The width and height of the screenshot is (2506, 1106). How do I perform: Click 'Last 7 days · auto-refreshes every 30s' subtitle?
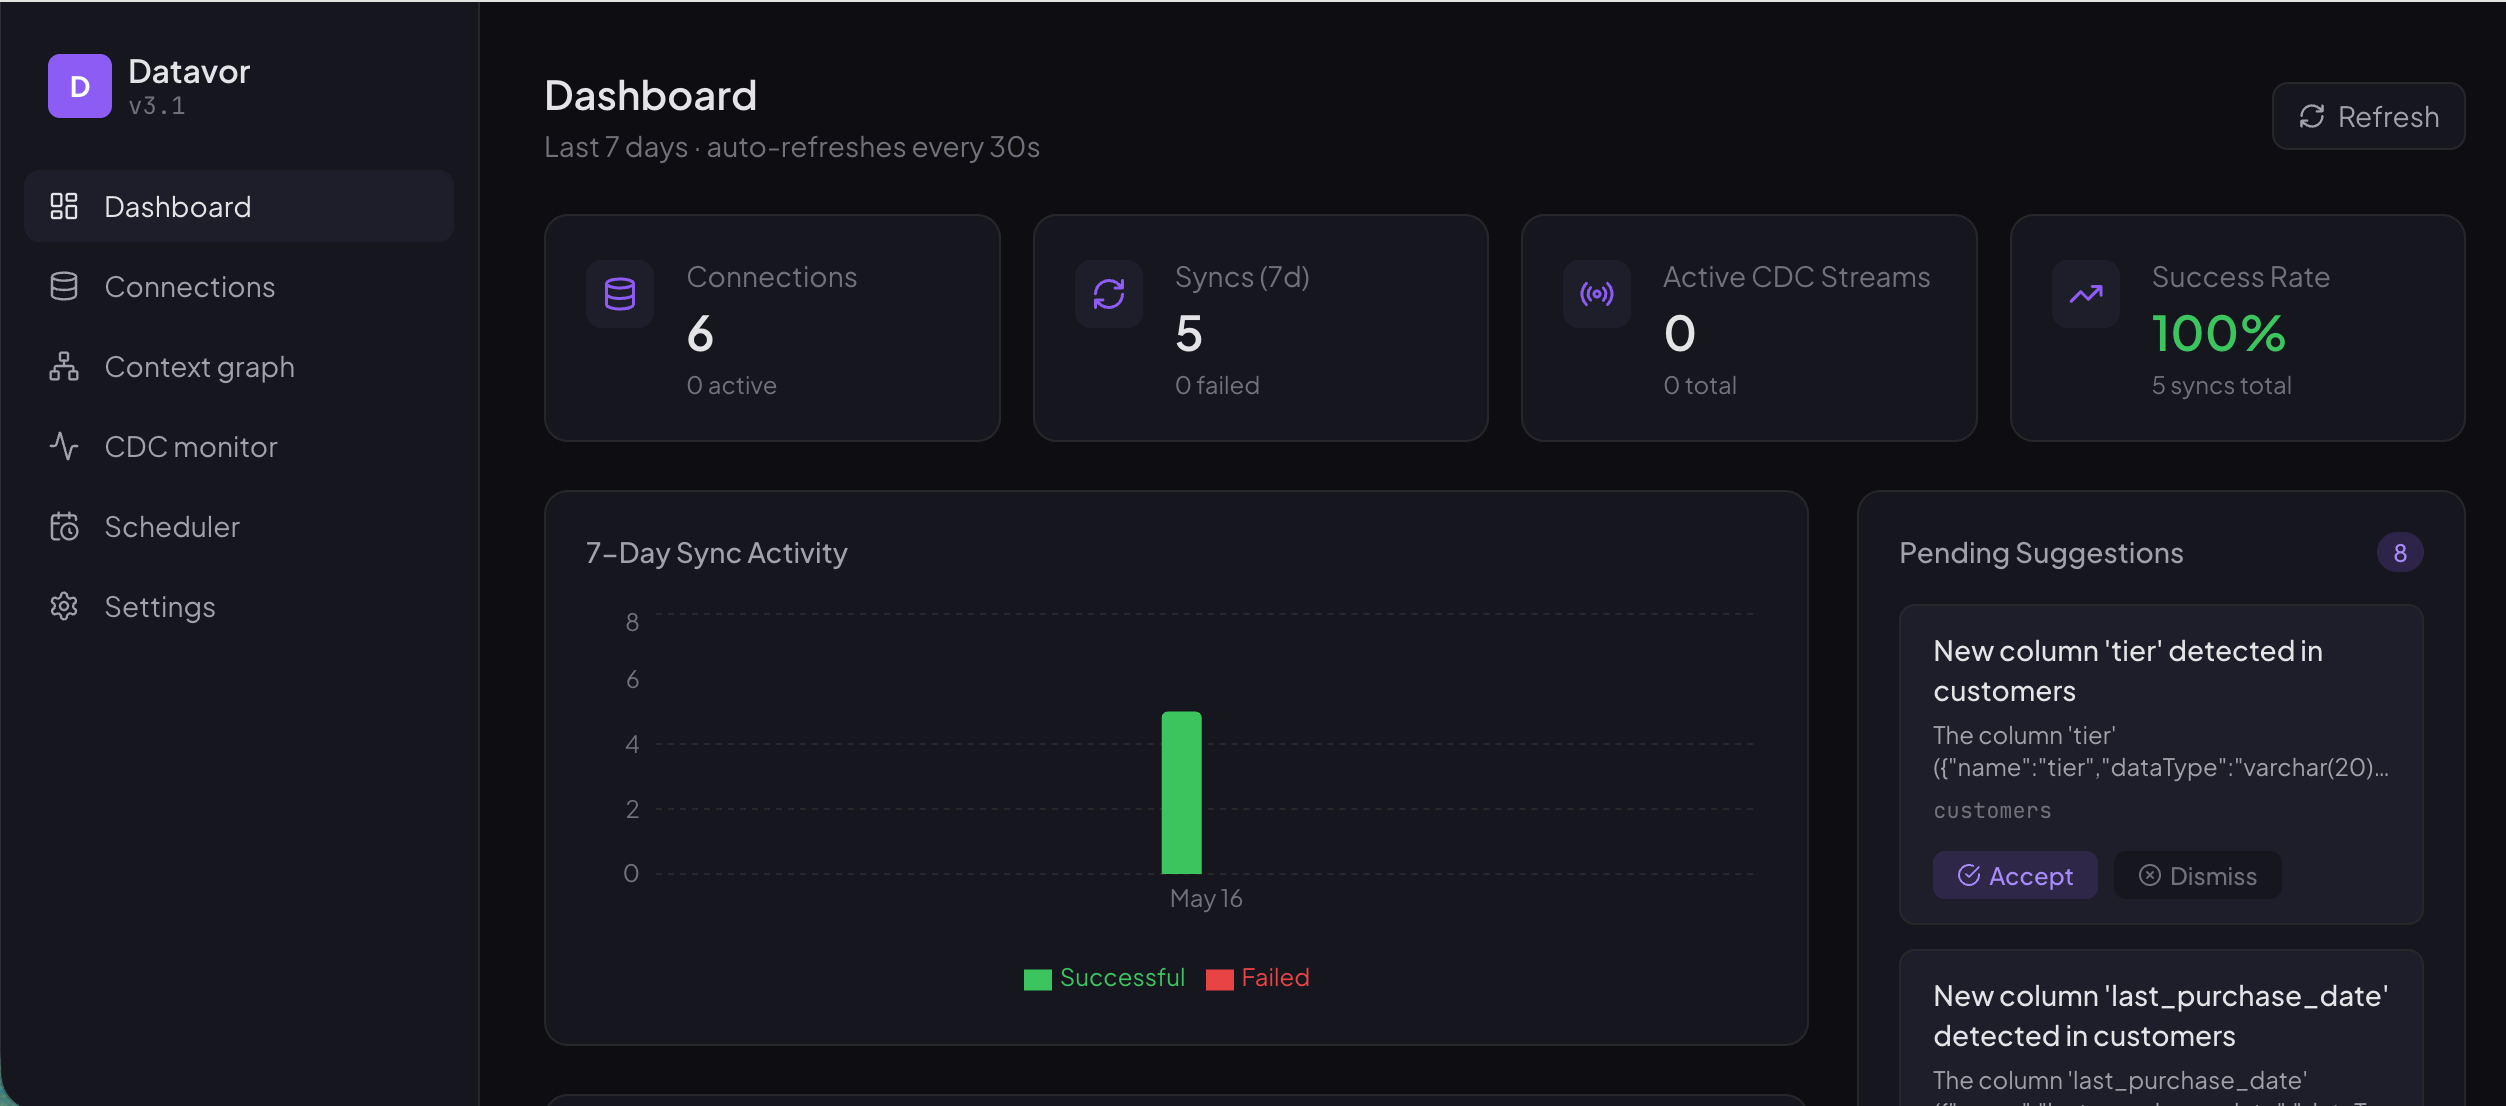(x=792, y=148)
